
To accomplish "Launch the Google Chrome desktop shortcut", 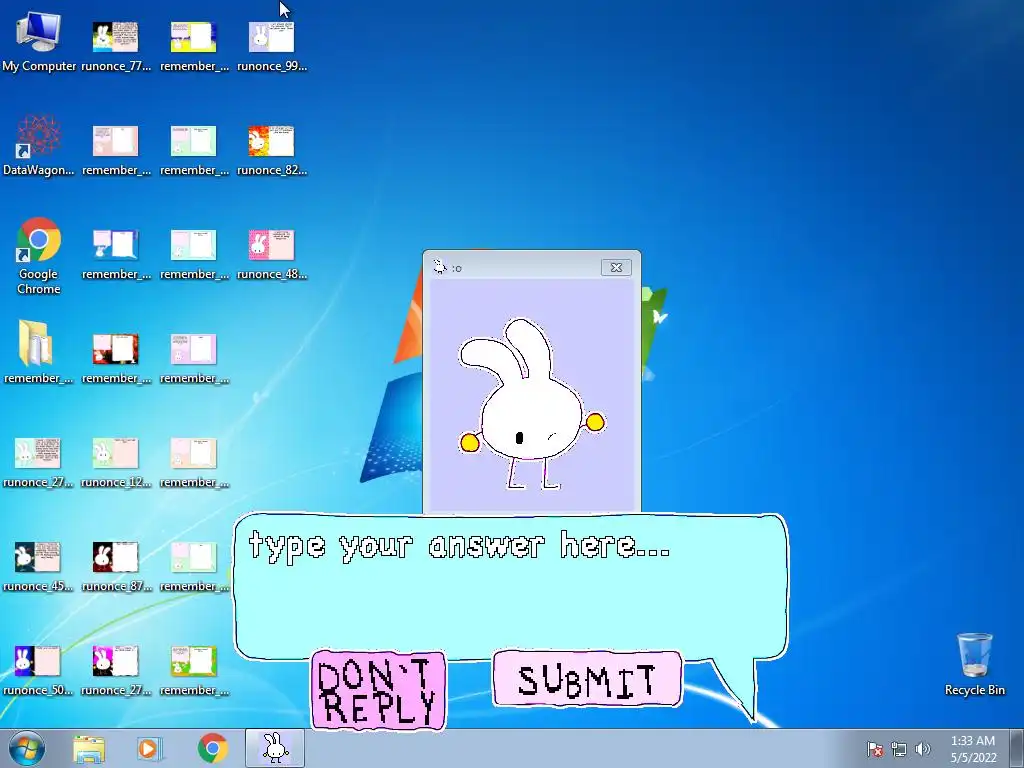I will pos(39,256).
